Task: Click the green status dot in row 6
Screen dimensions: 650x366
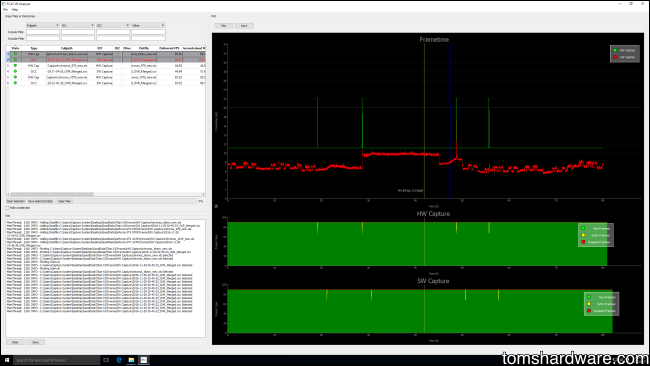Action: click(15, 83)
